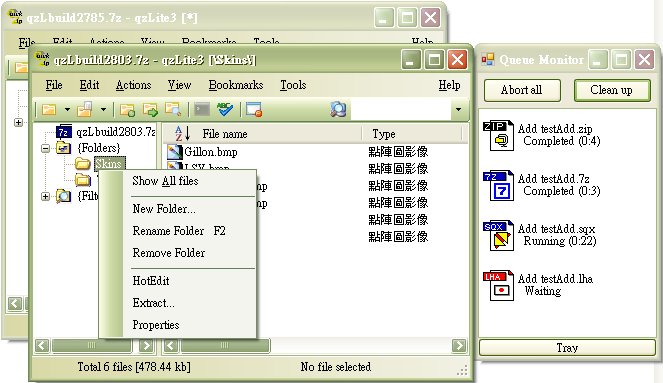
Task: Open the View menu in qzLbuild2803 window
Action: [179, 85]
